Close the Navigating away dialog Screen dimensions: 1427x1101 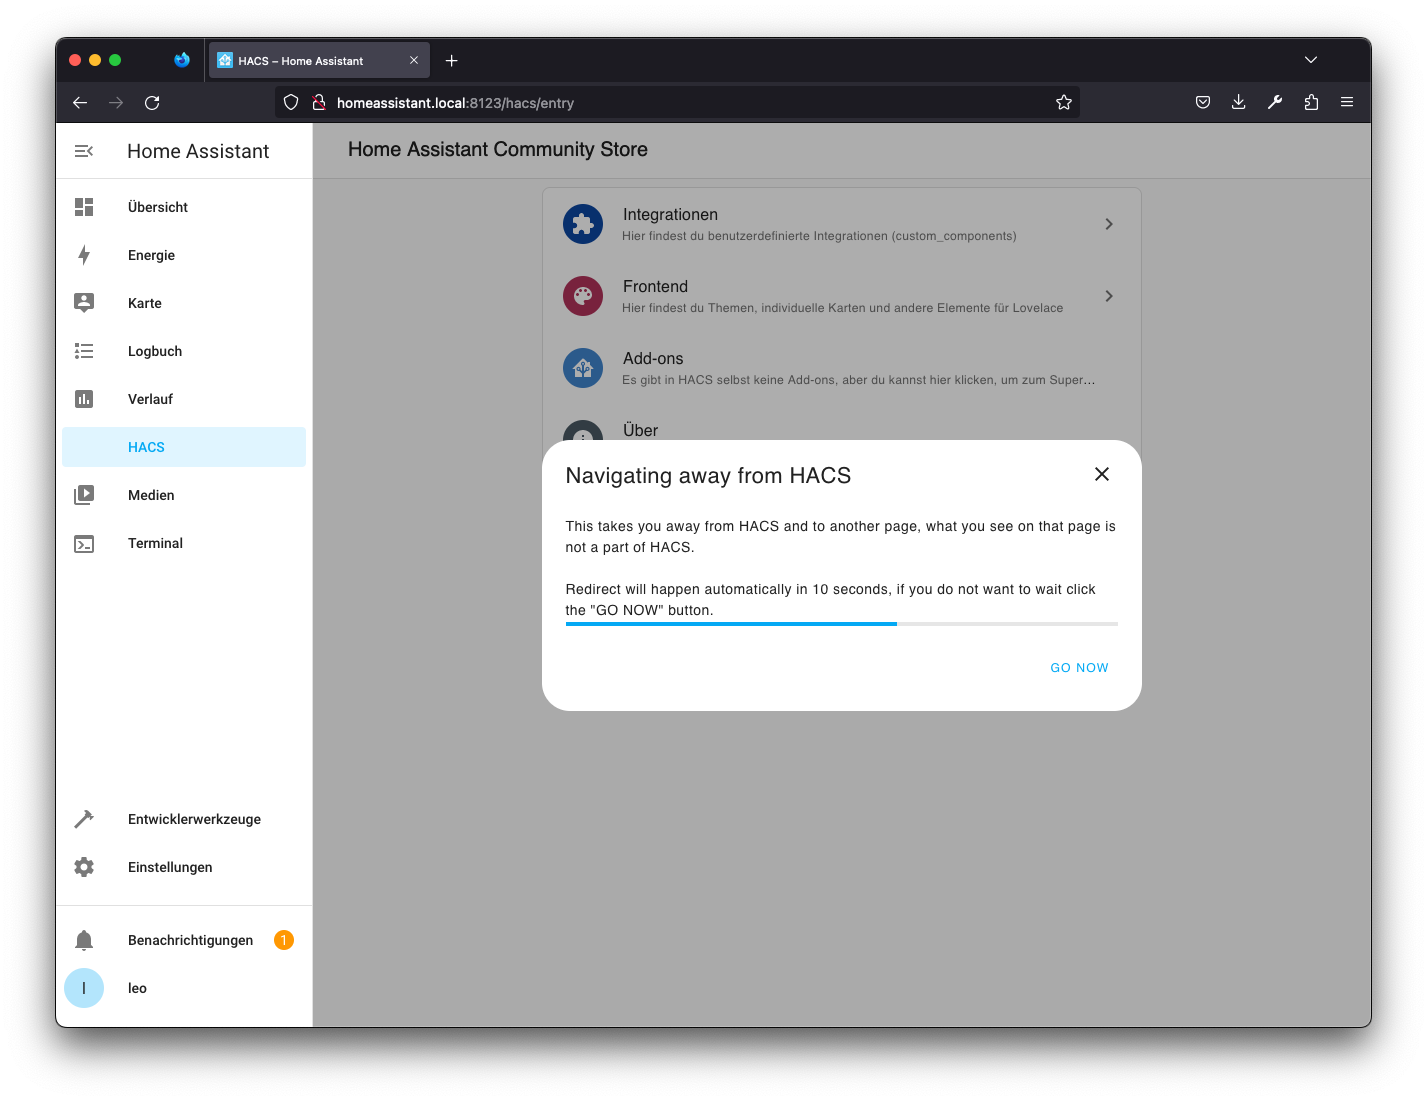(x=1102, y=474)
